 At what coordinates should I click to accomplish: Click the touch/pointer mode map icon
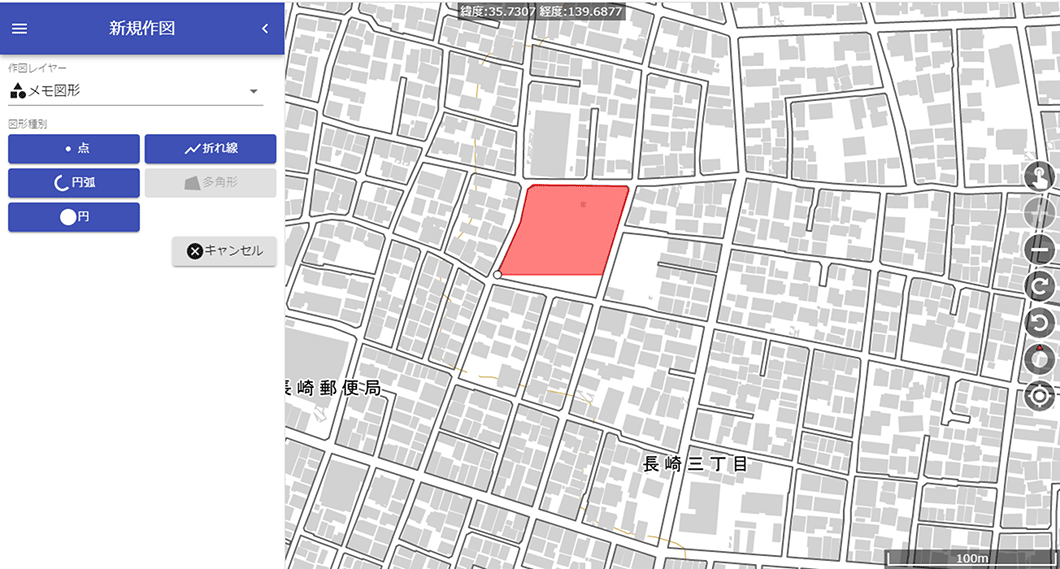click(1041, 178)
